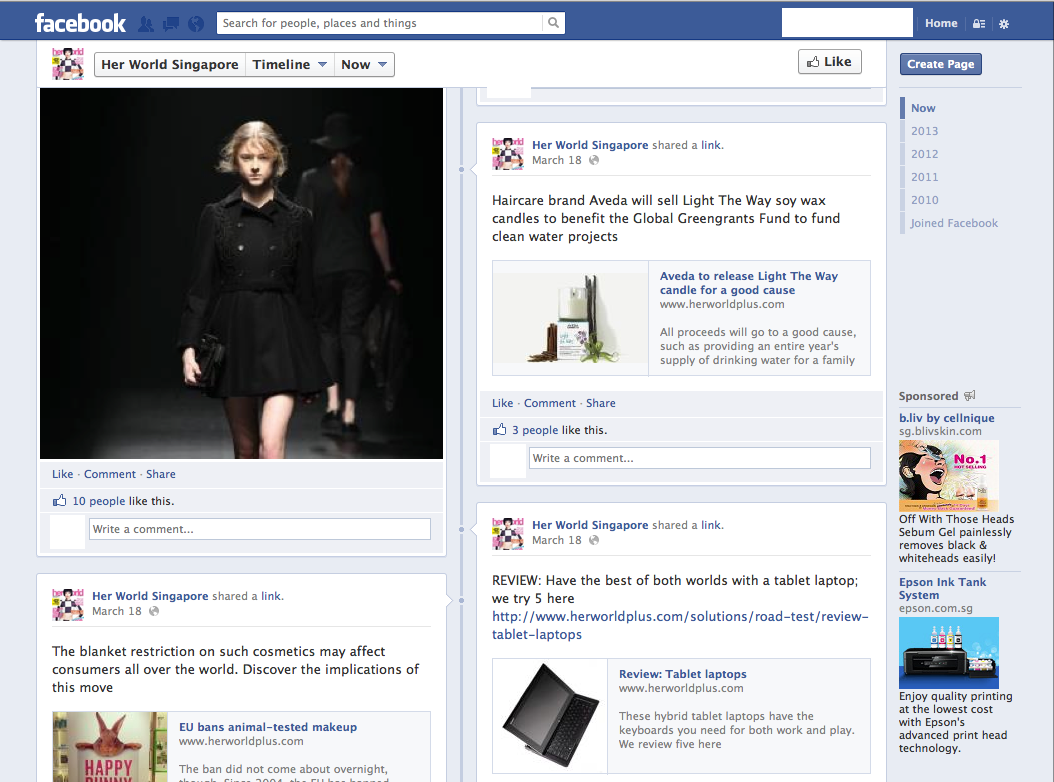Click the Her World page avatar in header
Image resolution: width=1054 pixels, height=782 pixels.
(68, 64)
